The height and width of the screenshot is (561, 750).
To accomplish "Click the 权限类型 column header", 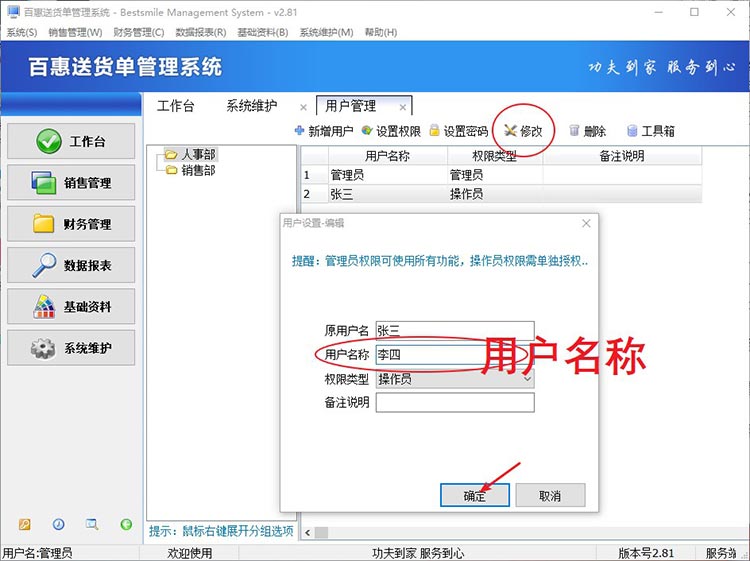I will pos(495,156).
